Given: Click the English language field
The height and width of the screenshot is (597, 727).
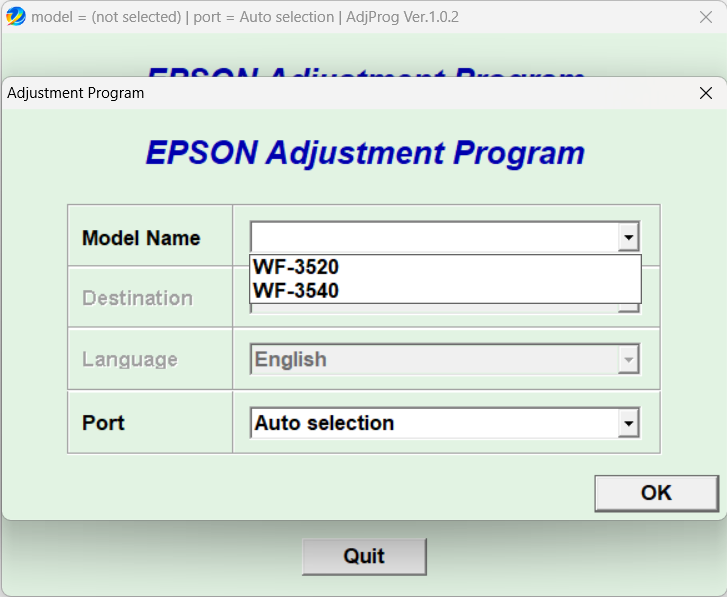Looking at the screenshot, I should click(433, 360).
